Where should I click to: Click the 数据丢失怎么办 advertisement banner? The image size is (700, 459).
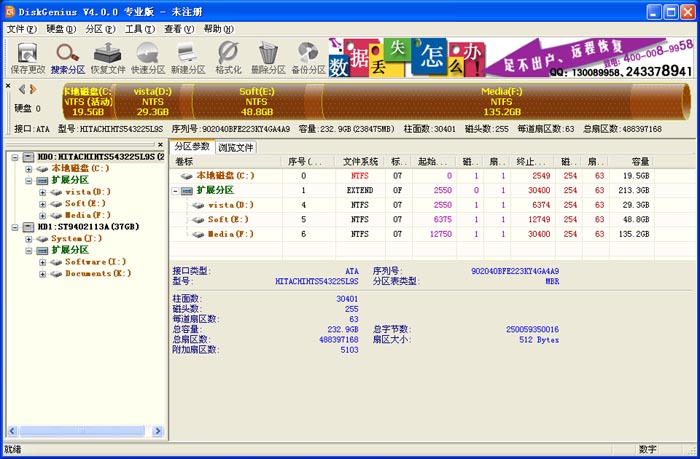(510, 58)
